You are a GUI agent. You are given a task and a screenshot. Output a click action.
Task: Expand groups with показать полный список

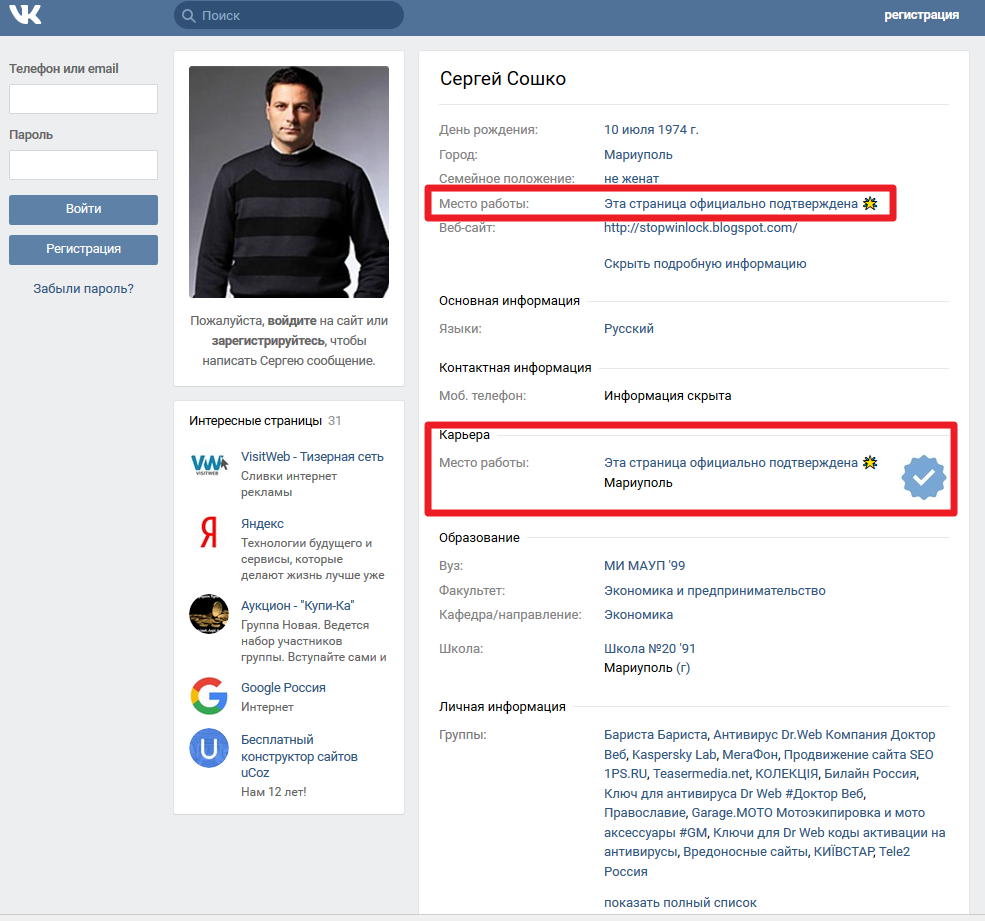pos(680,903)
